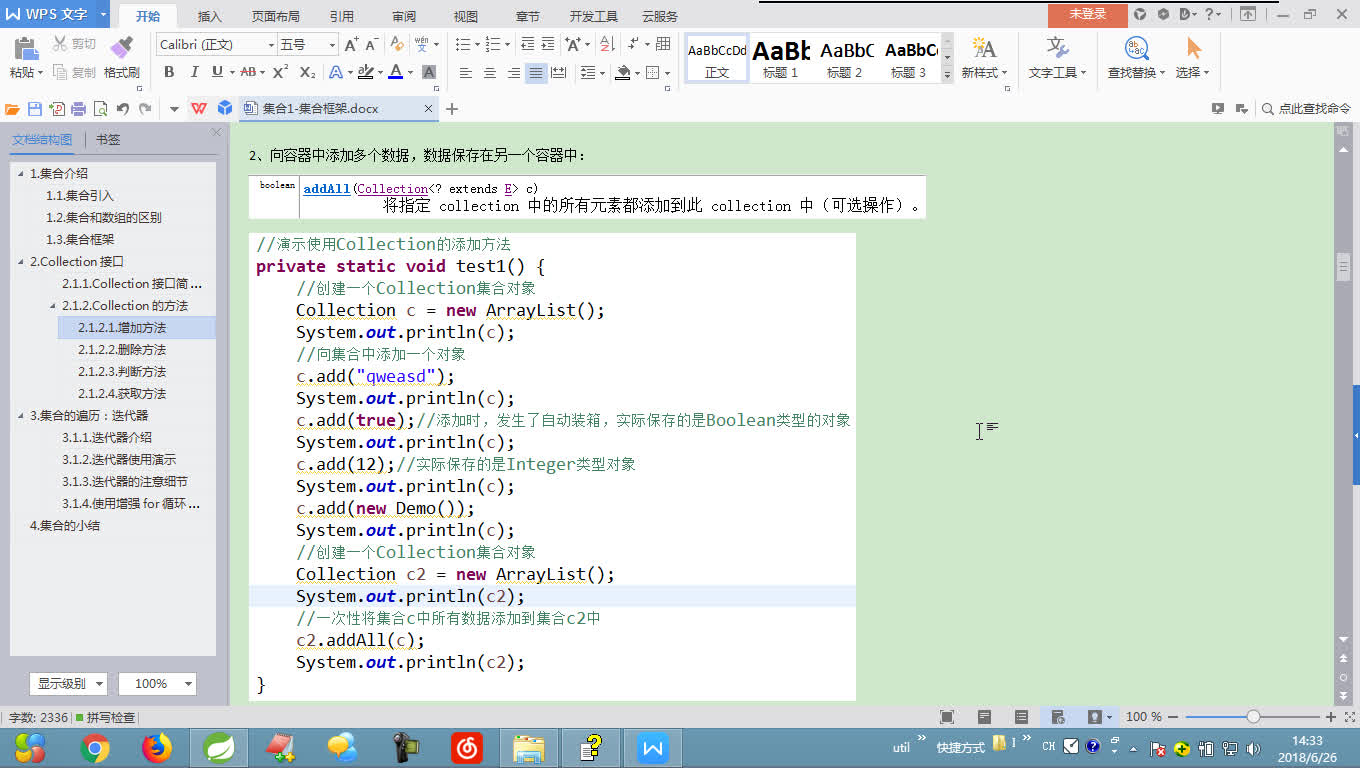Click the blue cube icon beside document tab
This screenshot has width=1360, height=768.
point(225,109)
